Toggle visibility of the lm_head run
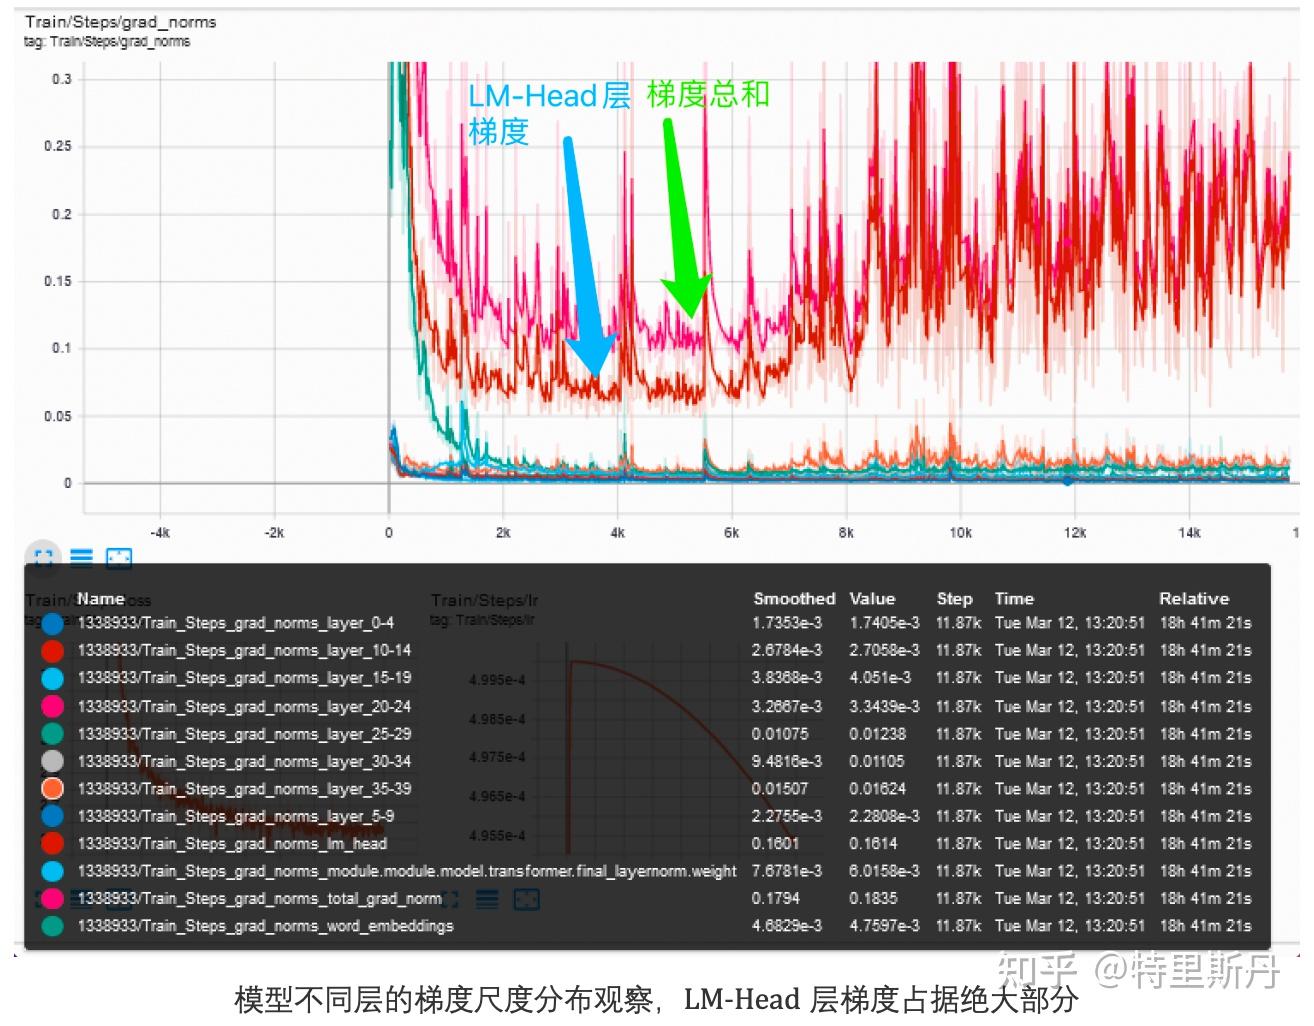This screenshot has height=1026, width=1314. 52,843
